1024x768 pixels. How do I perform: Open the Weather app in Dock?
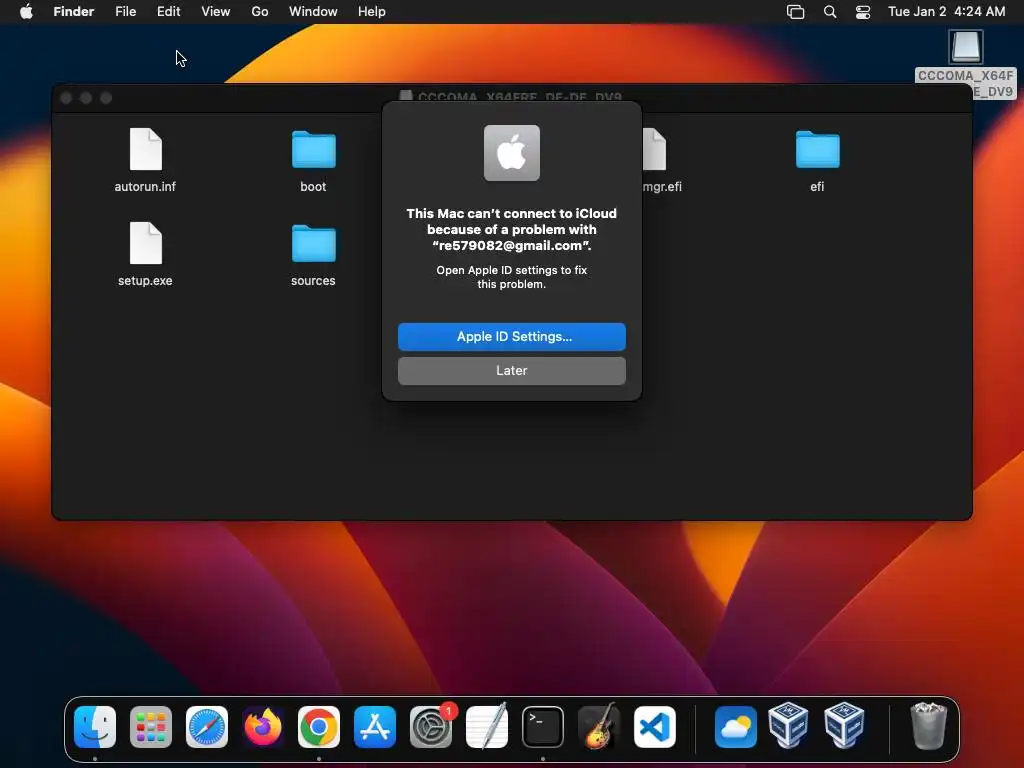coord(736,726)
